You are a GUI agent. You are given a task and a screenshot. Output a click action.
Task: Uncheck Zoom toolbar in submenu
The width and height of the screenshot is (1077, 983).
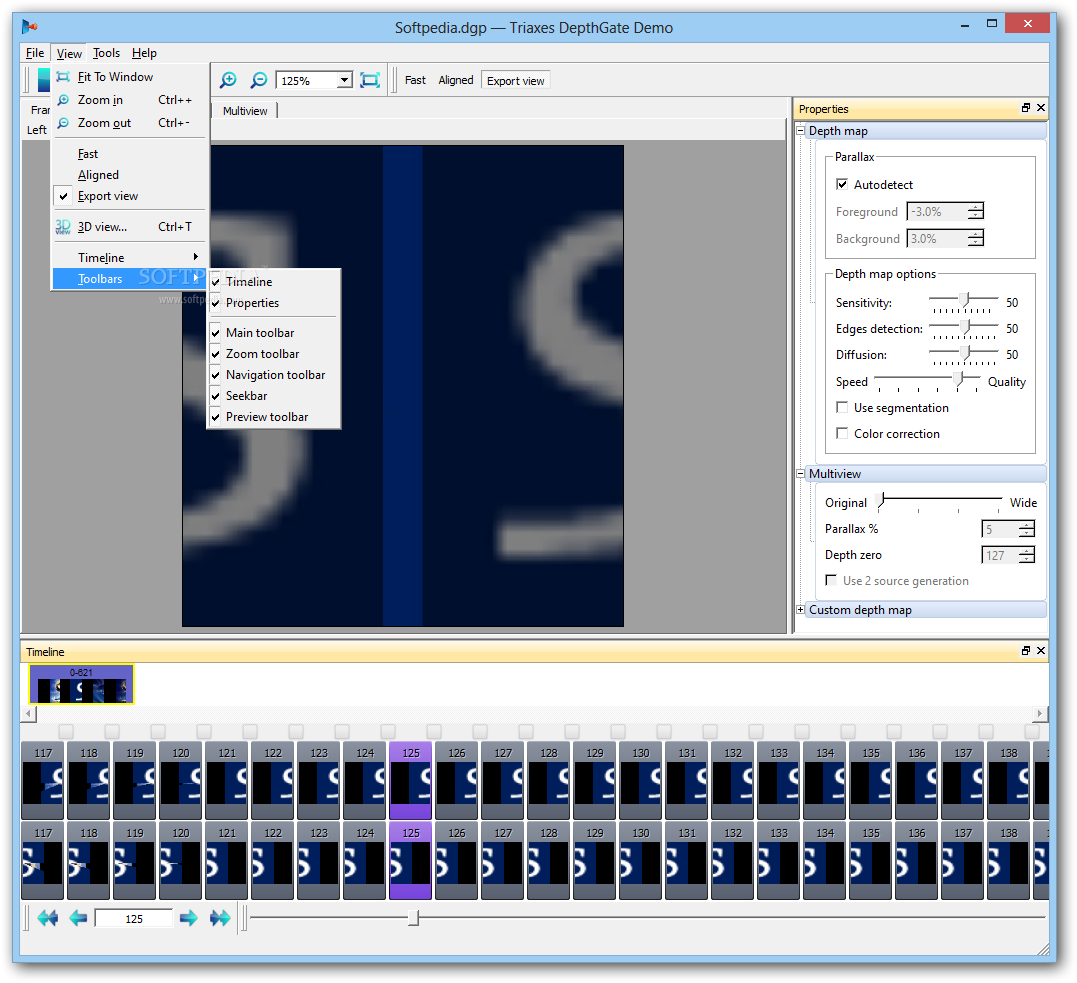pos(273,354)
